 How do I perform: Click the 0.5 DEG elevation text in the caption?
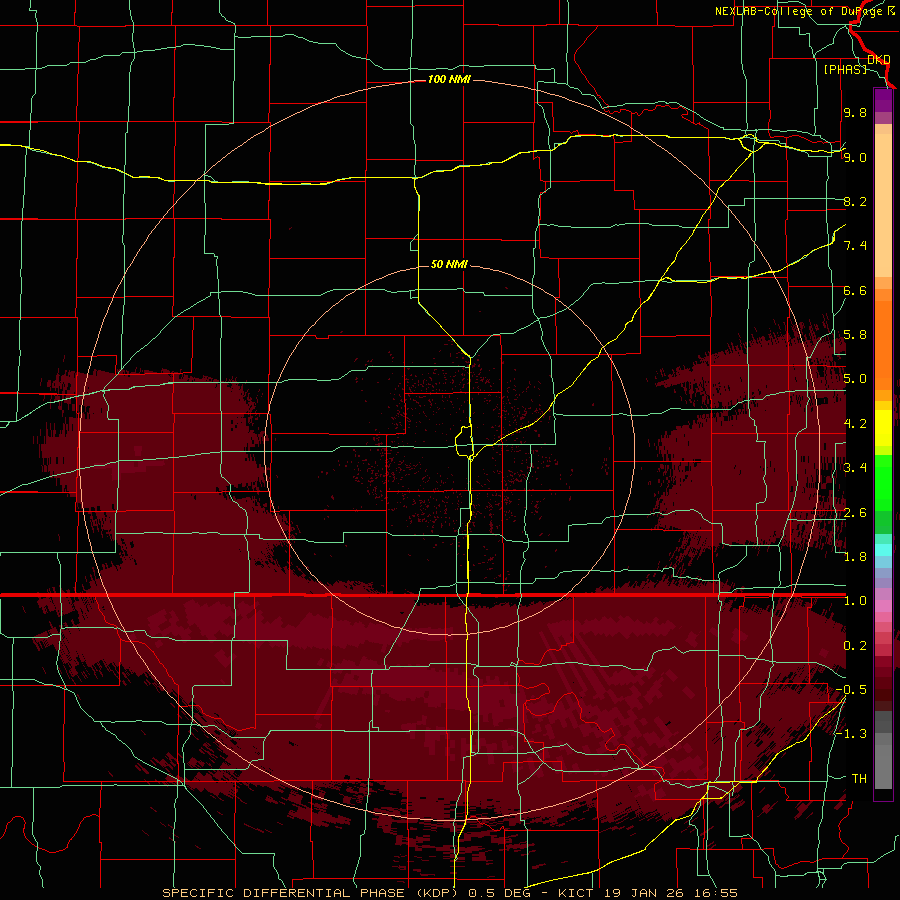[498, 893]
